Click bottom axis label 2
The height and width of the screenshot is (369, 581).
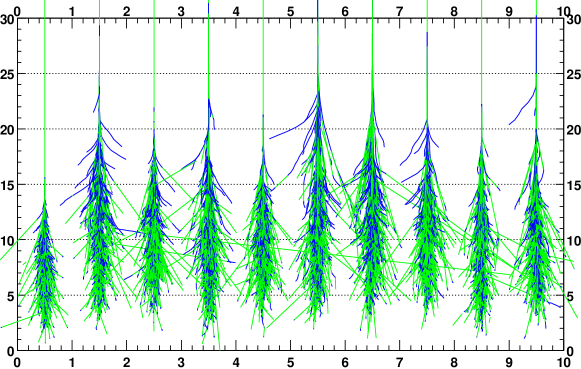coord(126,362)
